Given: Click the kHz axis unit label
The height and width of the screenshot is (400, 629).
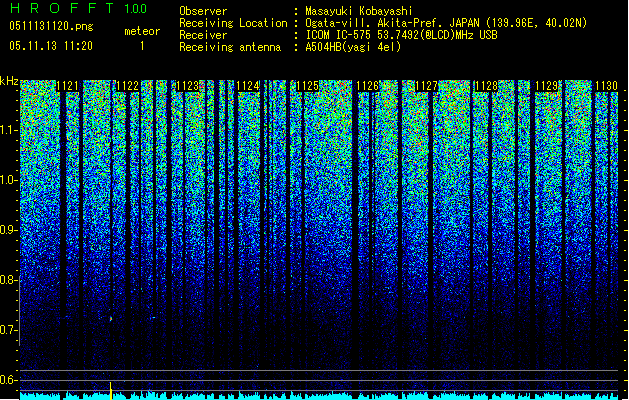Looking at the screenshot, I should pos(9,81).
